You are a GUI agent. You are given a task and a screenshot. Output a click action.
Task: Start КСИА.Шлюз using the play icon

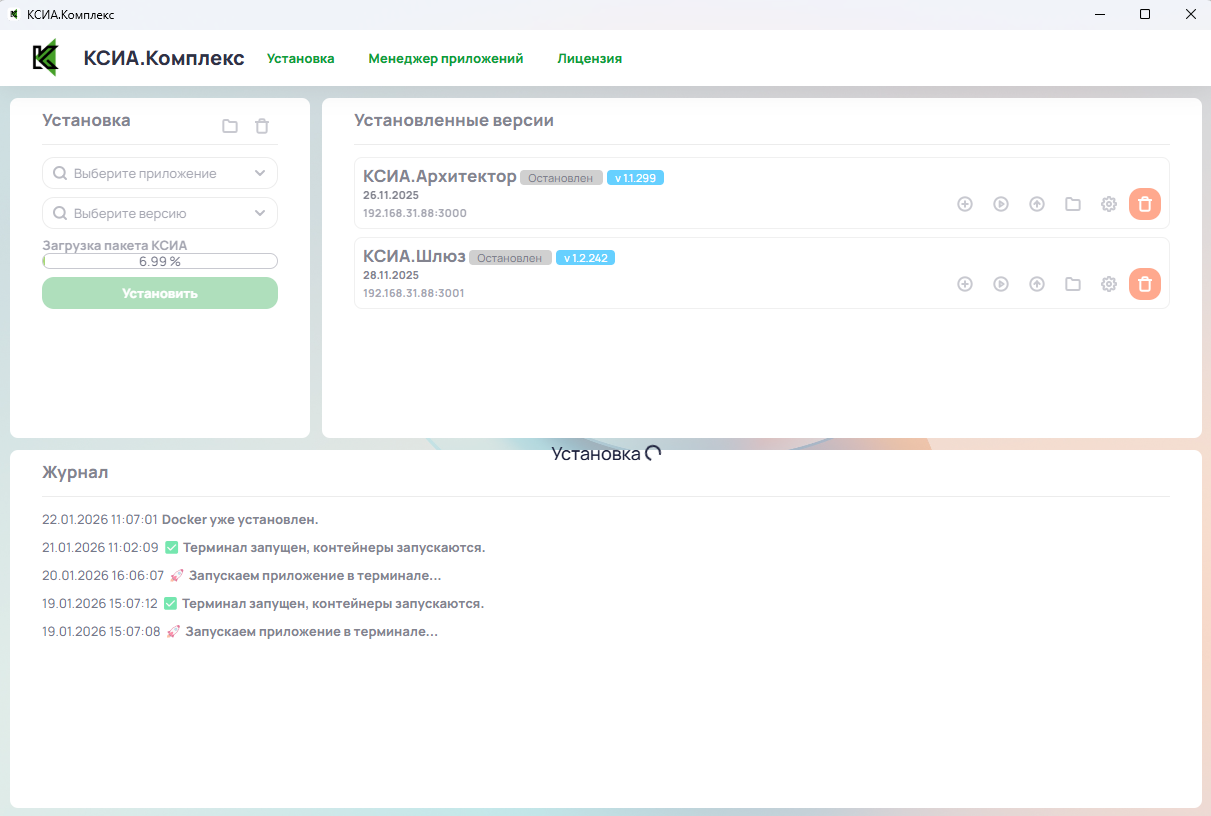point(1001,283)
